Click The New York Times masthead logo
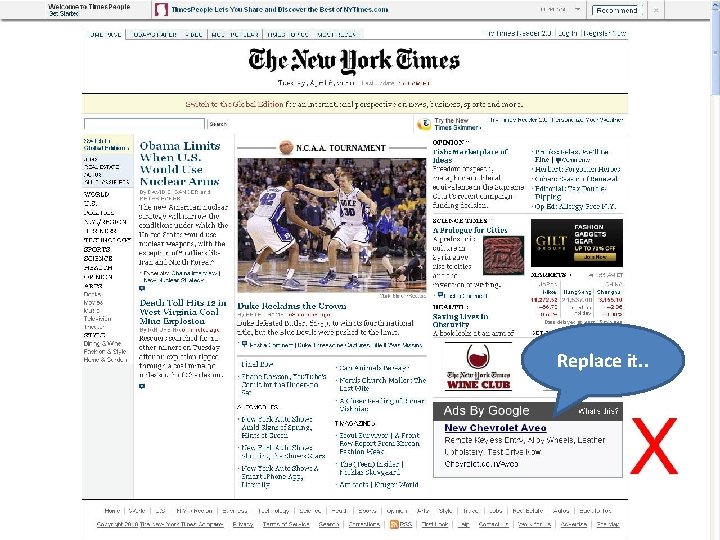Viewport: 720px width, 540px height. pos(354,61)
